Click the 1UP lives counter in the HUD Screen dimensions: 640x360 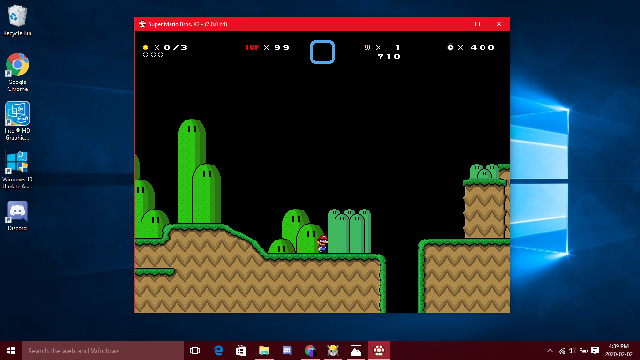pyautogui.click(x=267, y=47)
